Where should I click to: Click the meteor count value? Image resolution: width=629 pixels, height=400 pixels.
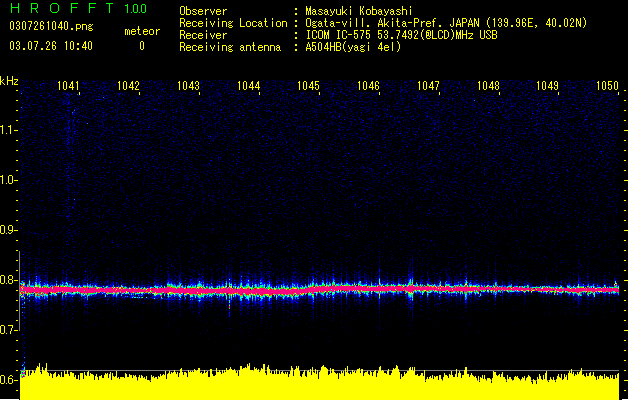[x=142, y=46]
